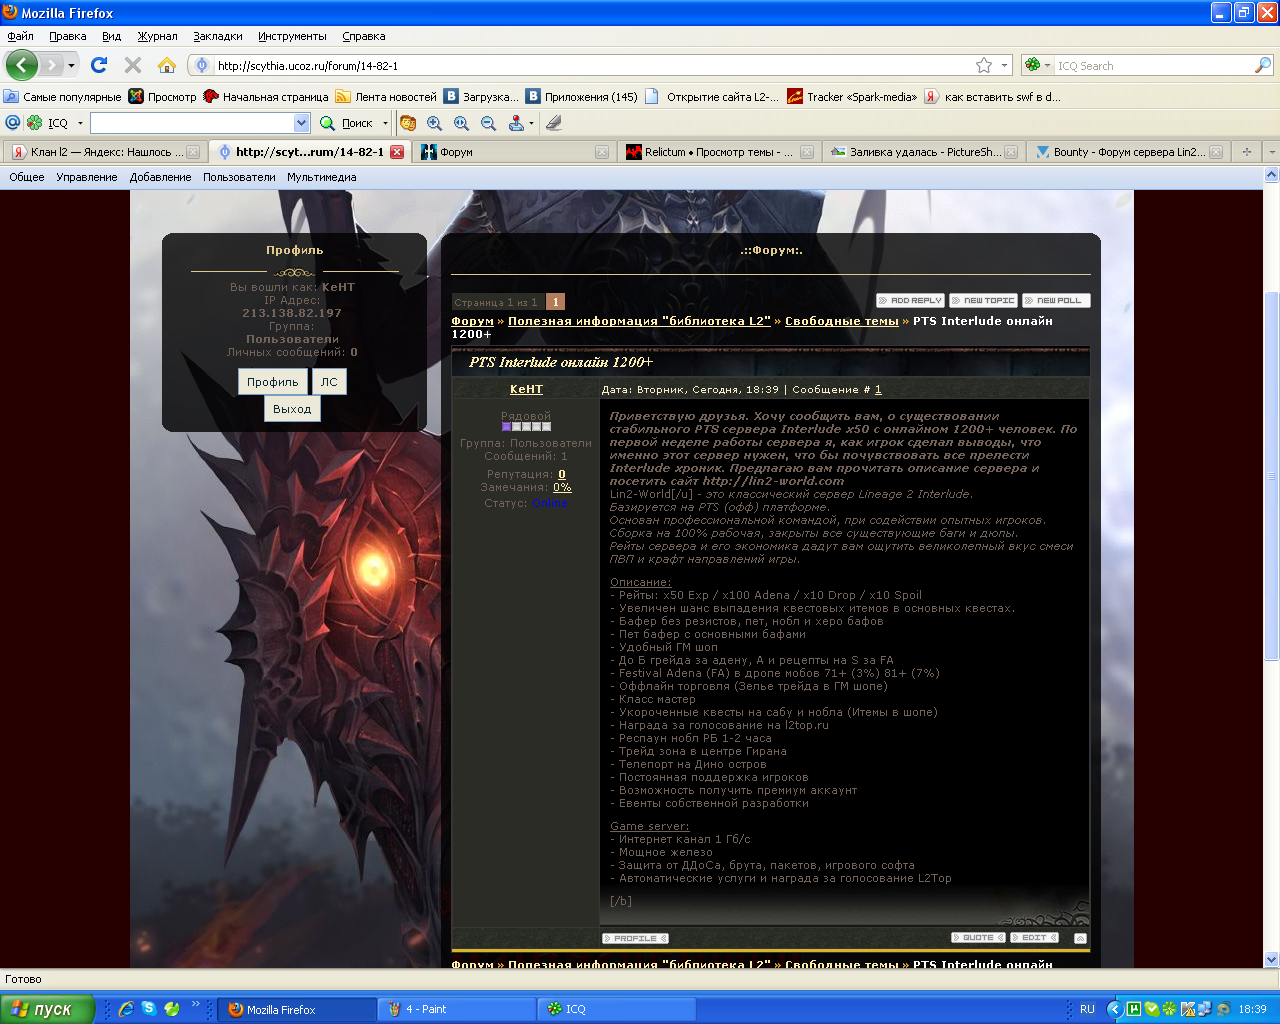Open the Закладки menu
Image resolution: width=1280 pixels, height=1024 pixels.
pyautogui.click(x=218, y=36)
